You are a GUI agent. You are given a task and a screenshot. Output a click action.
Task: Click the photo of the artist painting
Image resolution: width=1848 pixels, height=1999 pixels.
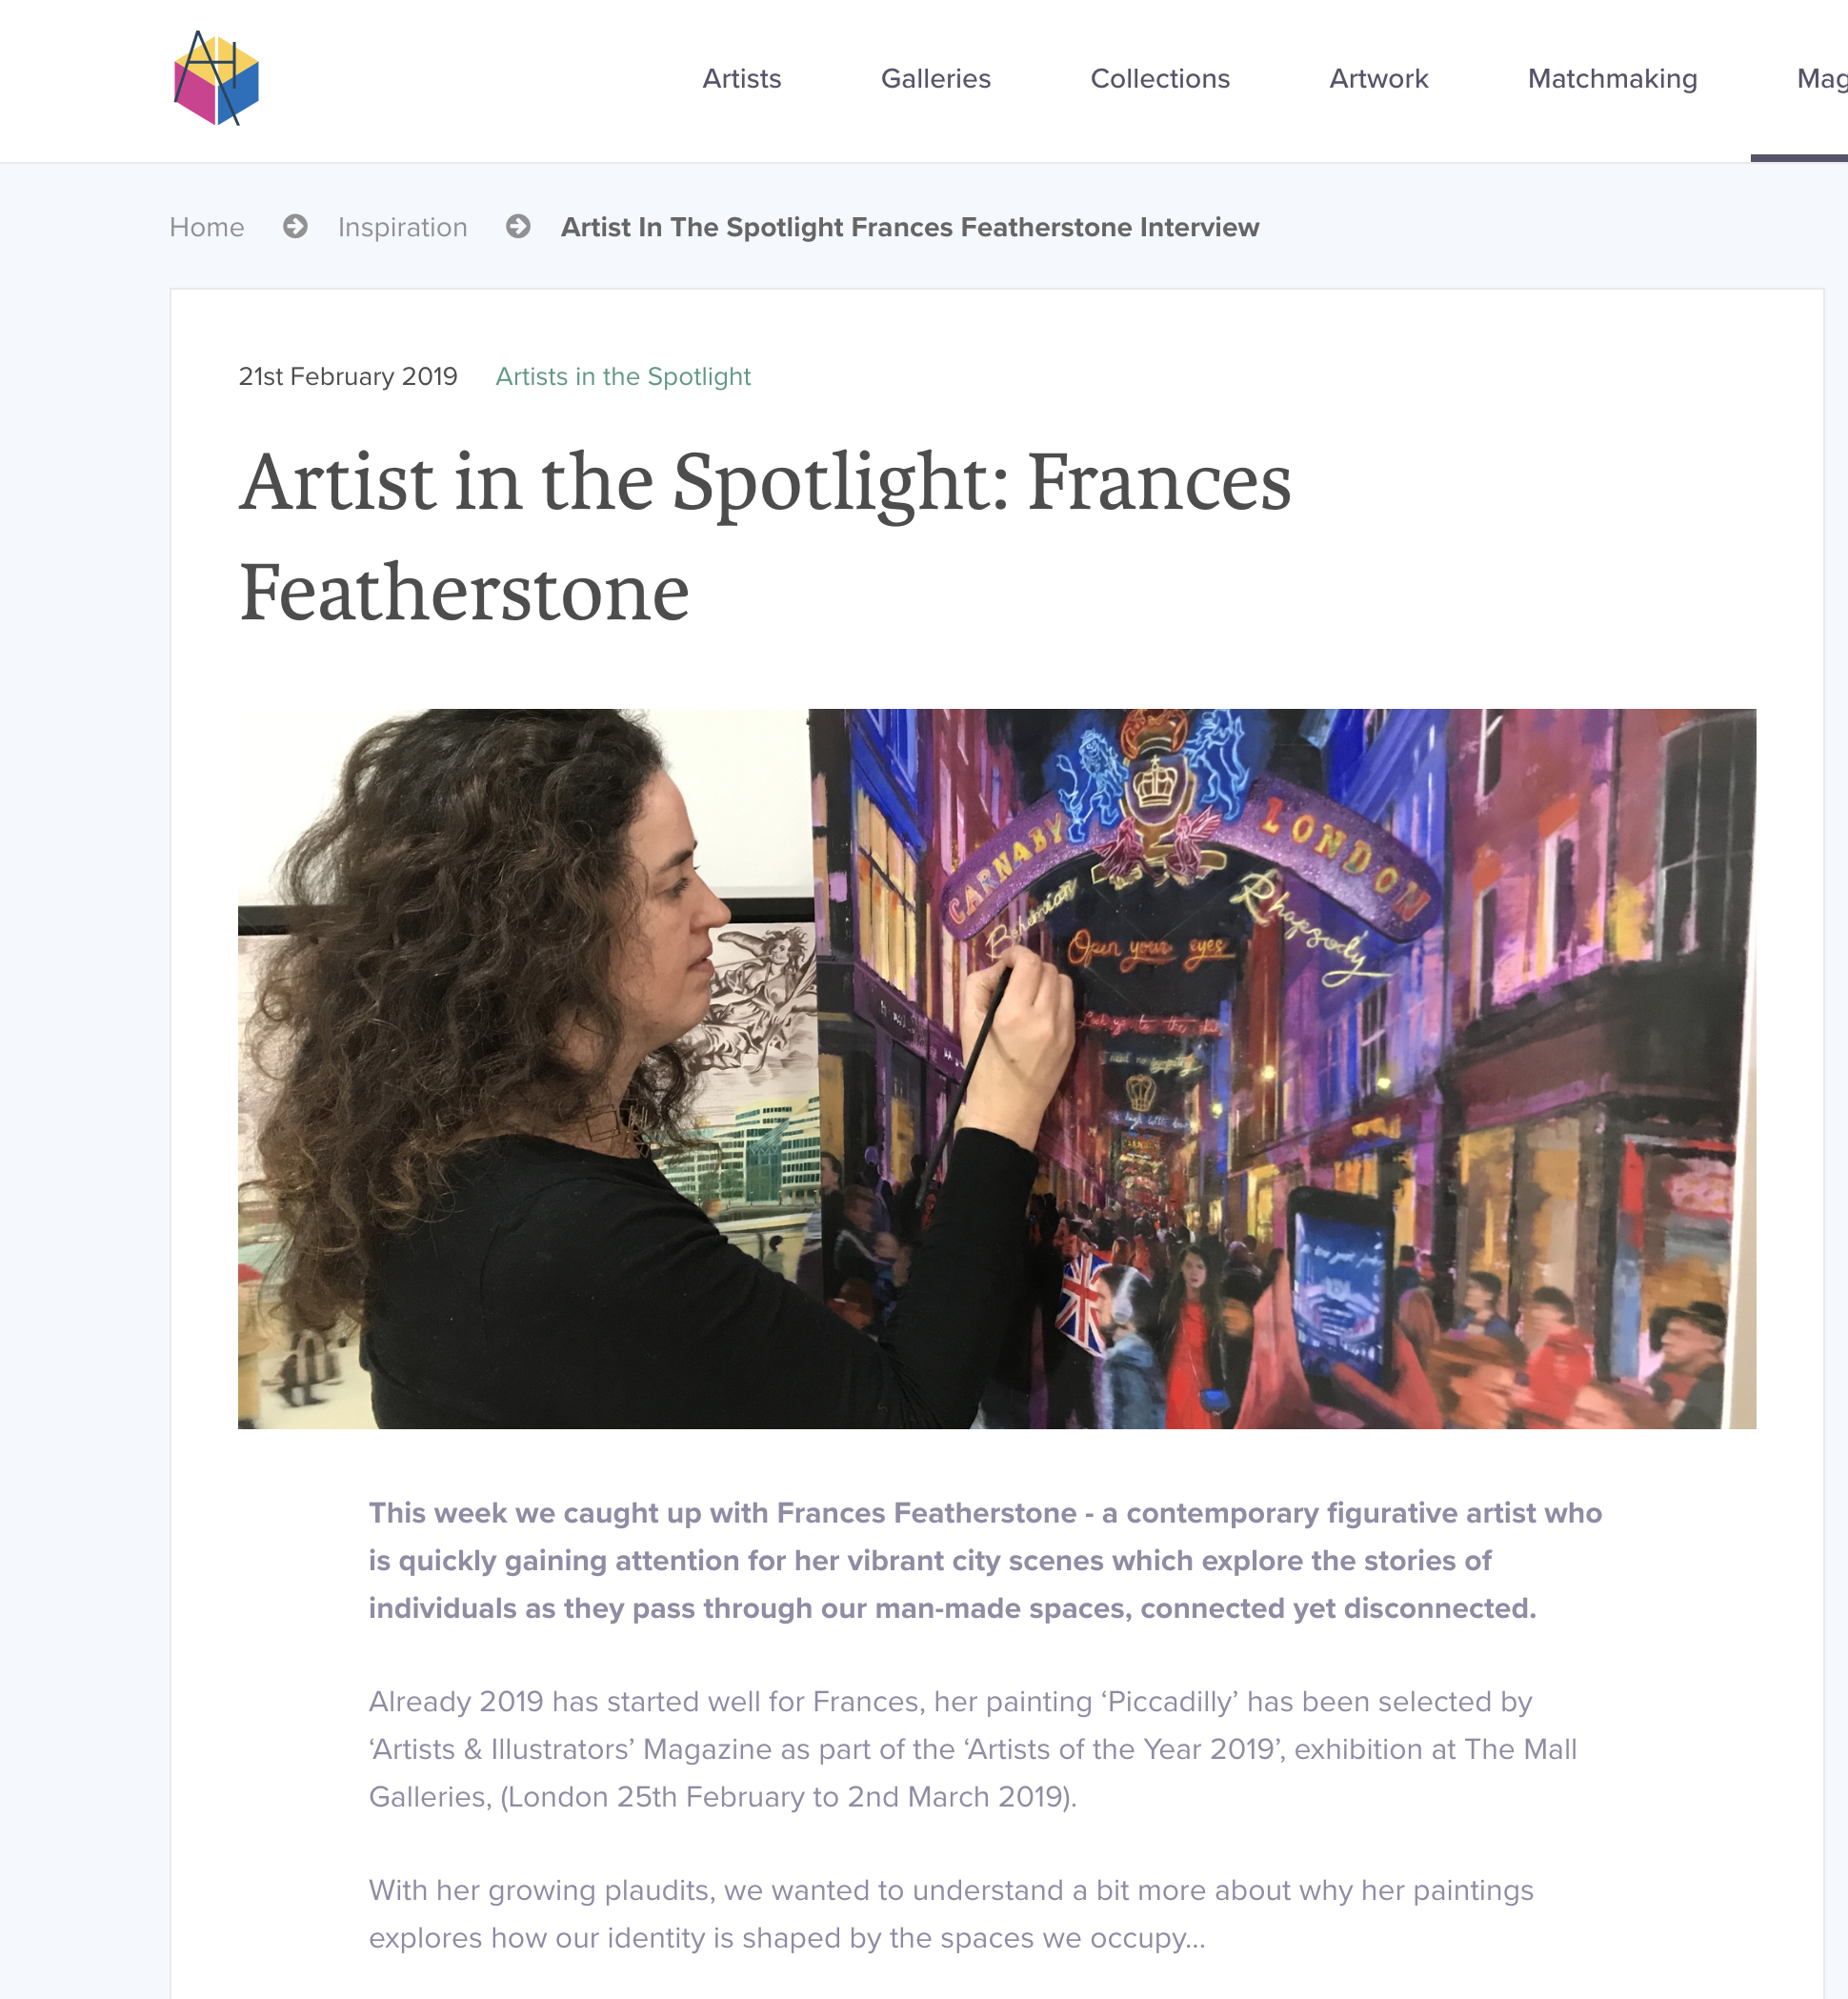pos(996,1068)
